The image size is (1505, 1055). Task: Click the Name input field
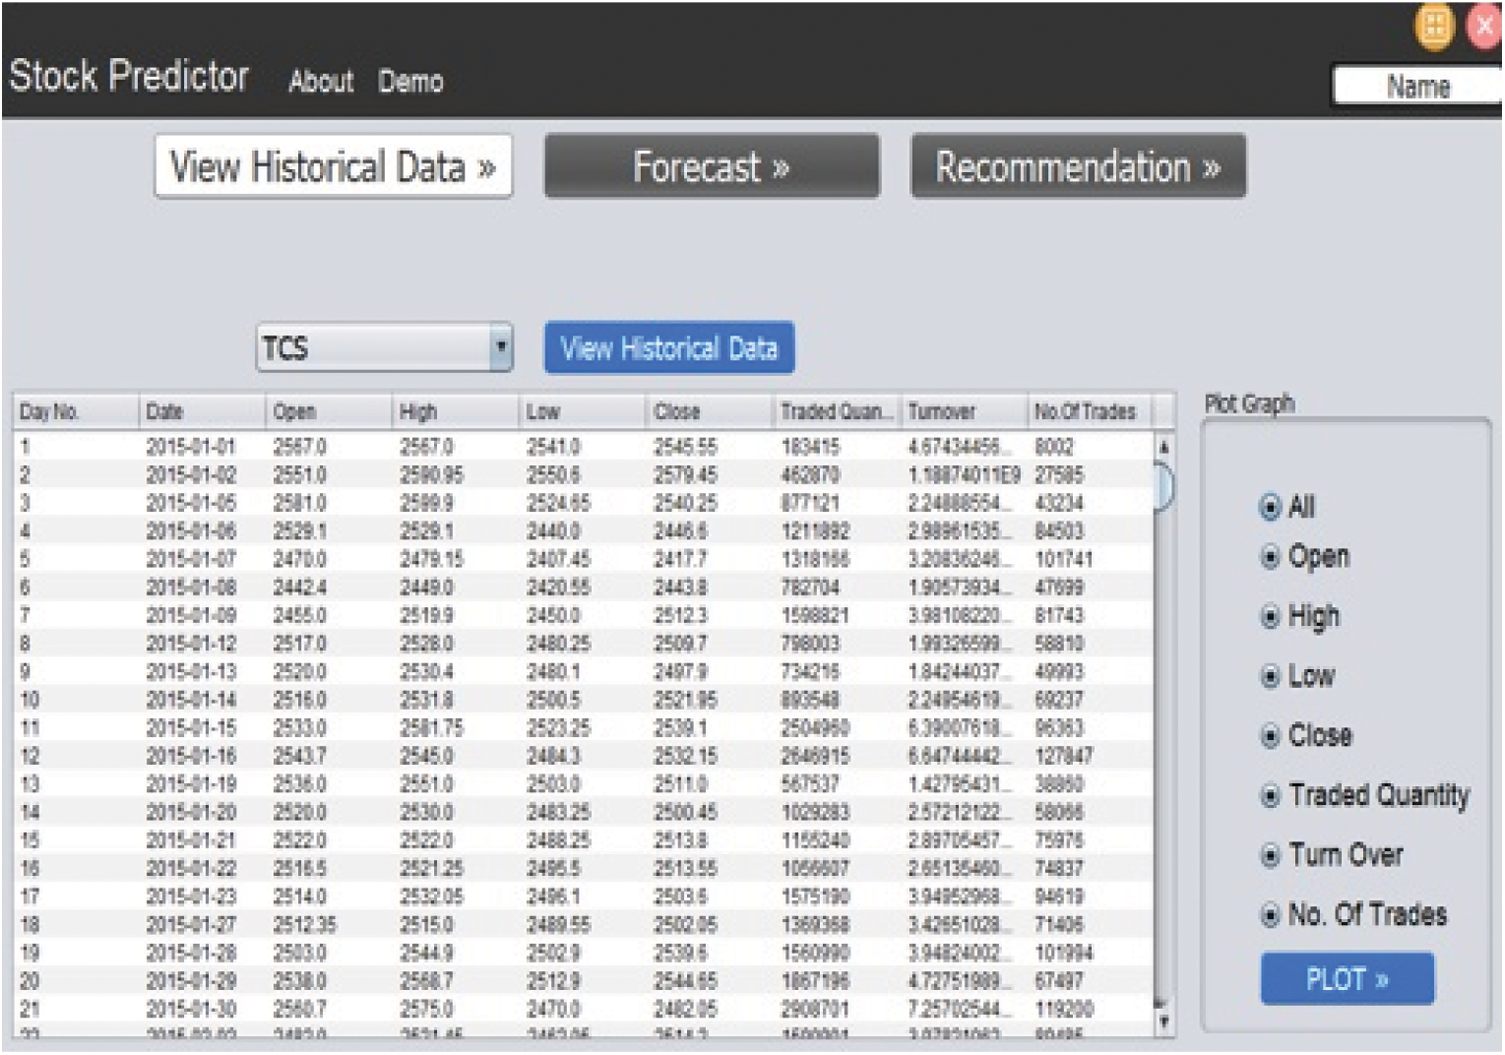[1417, 87]
